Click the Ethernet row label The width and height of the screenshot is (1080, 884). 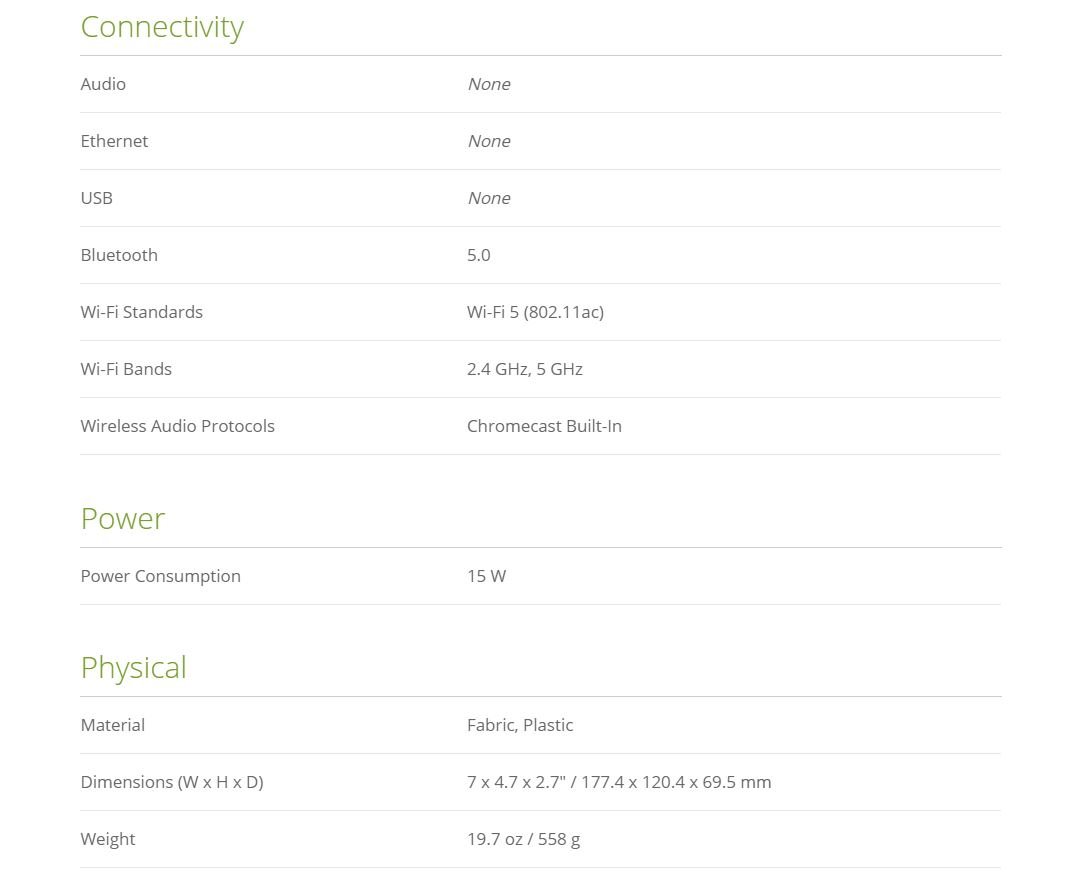pyautogui.click(x=114, y=141)
